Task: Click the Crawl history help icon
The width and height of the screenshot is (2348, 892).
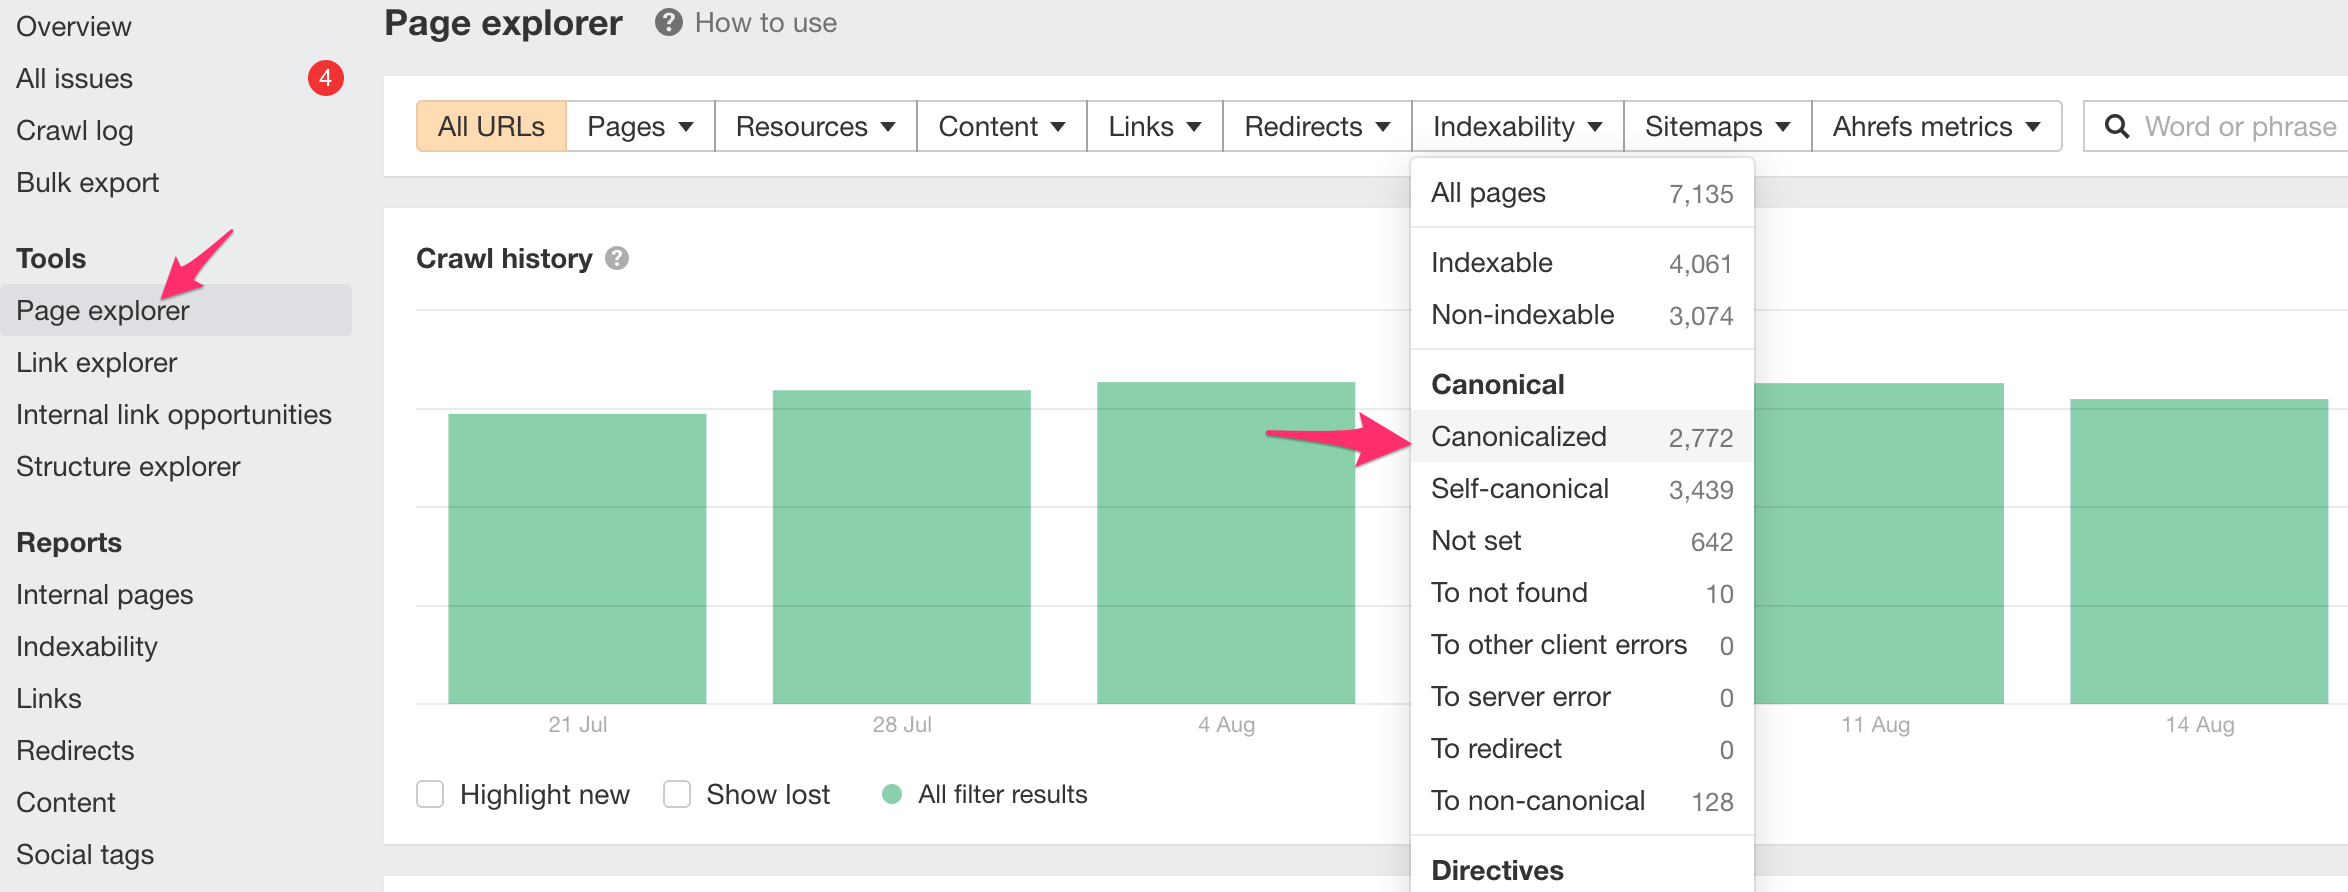Action: 617,258
